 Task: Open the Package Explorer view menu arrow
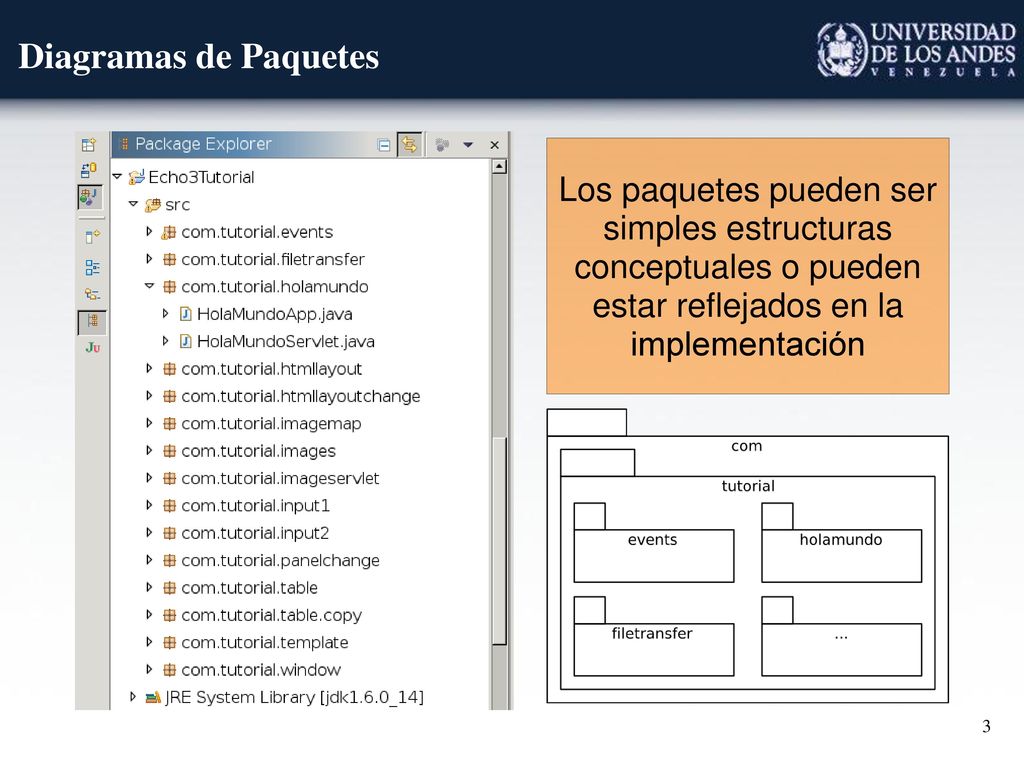[468, 145]
